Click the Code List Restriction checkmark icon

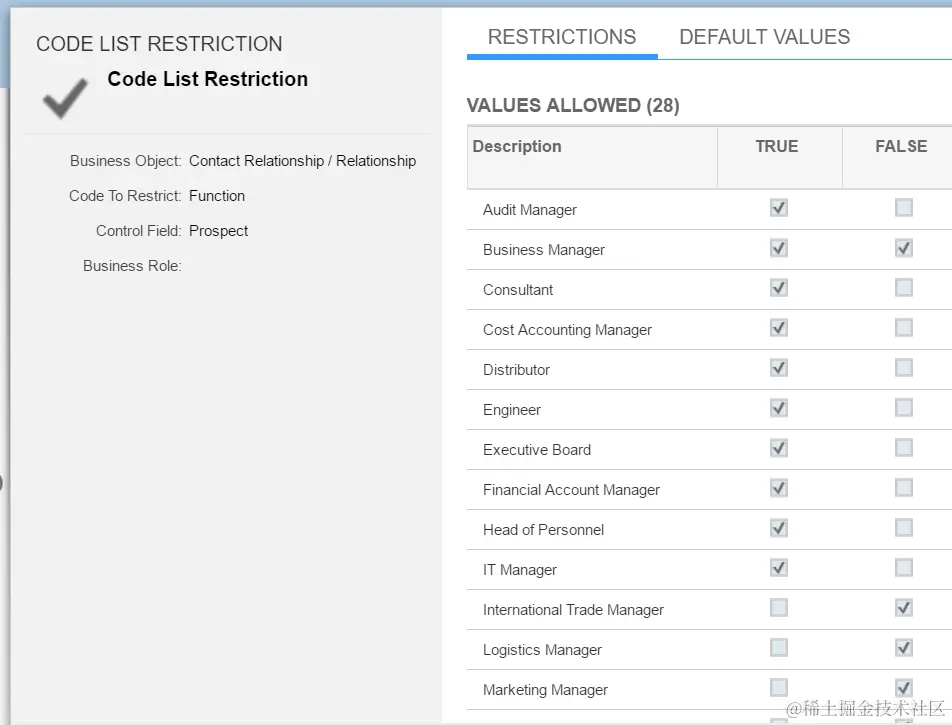tap(65, 97)
